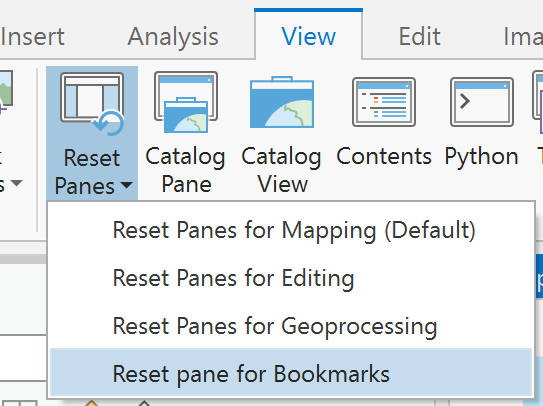Screen dimensions: 543x406
Task: Switch to the cut-off Imagery tab
Action: [x=523, y=36]
